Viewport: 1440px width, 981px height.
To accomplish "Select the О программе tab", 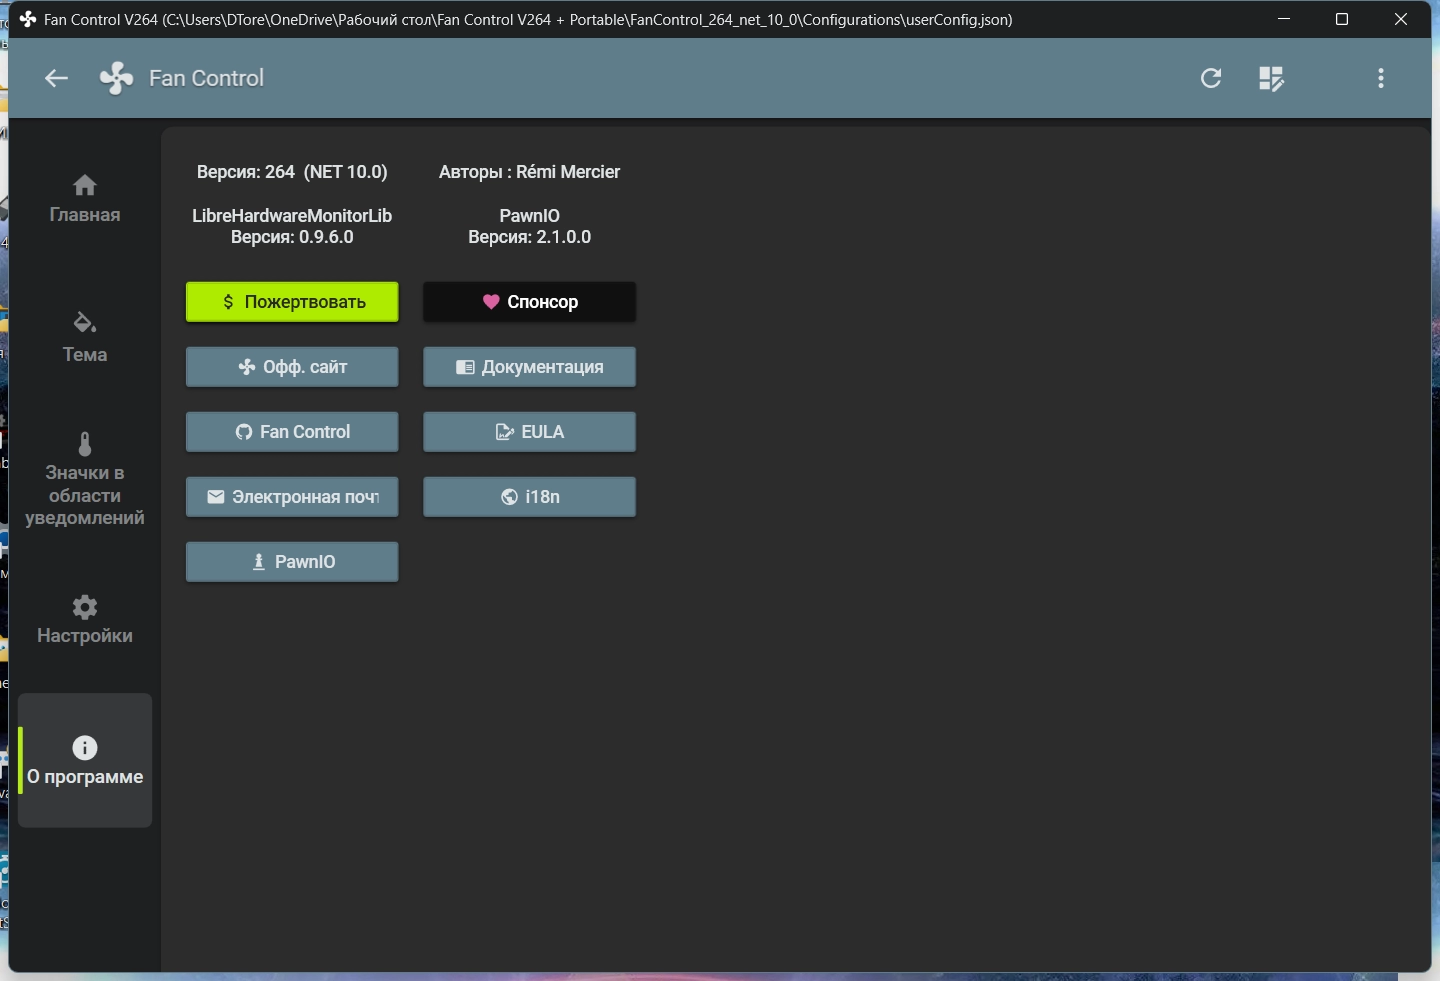I will pyautogui.click(x=85, y=761).
